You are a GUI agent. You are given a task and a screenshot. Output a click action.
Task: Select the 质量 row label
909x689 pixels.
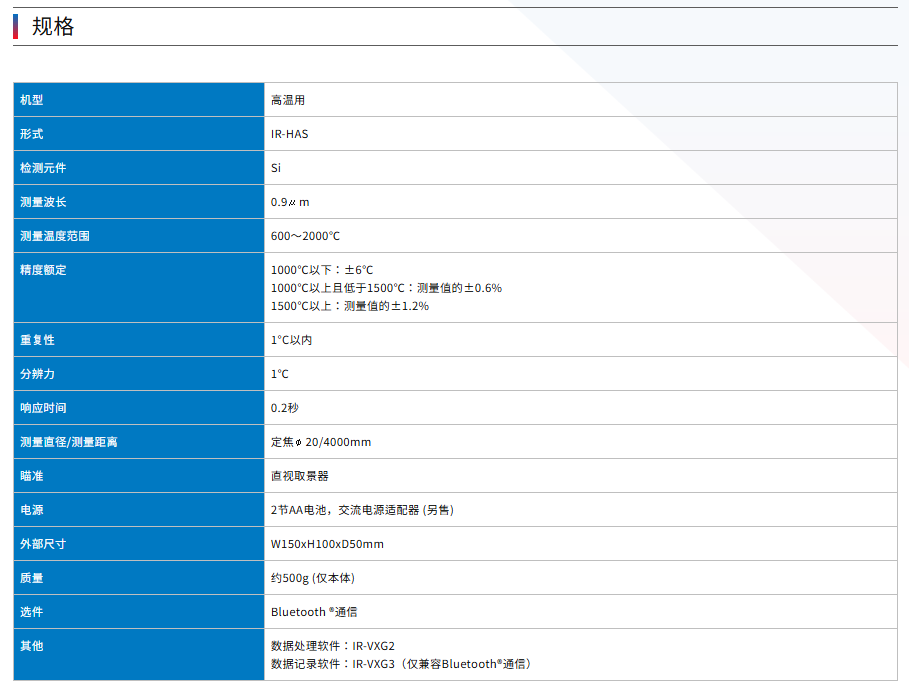[x=31, y=578]
